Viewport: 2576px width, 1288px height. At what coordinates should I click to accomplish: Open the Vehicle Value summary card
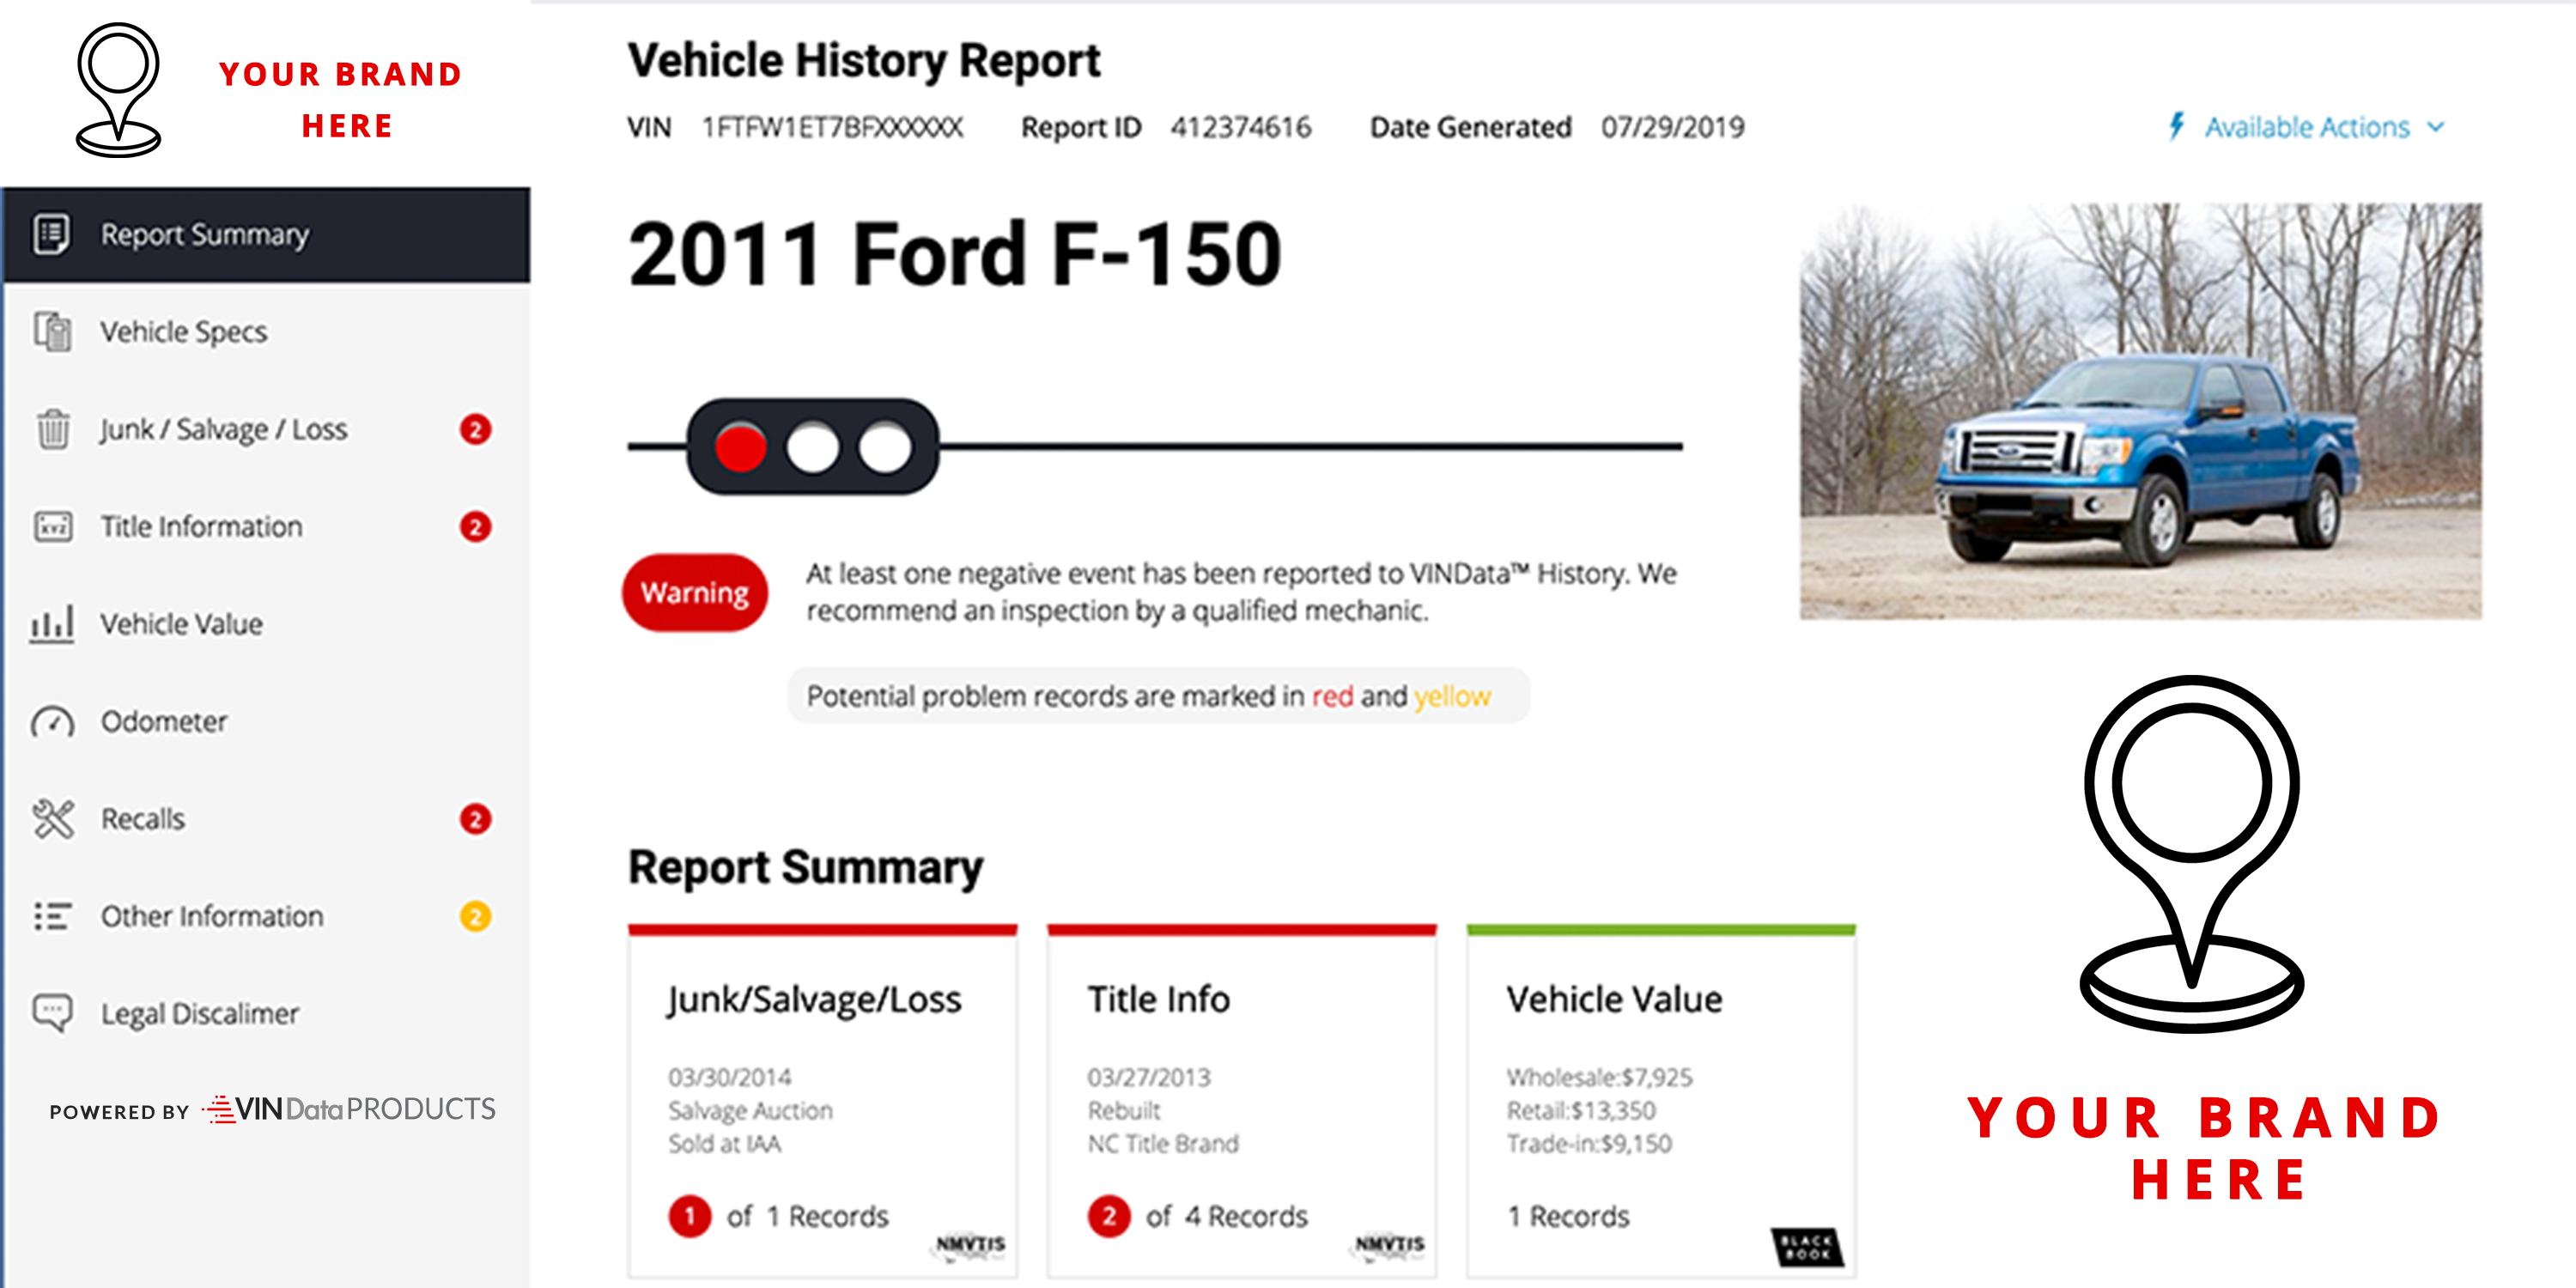point(1660,1101)
